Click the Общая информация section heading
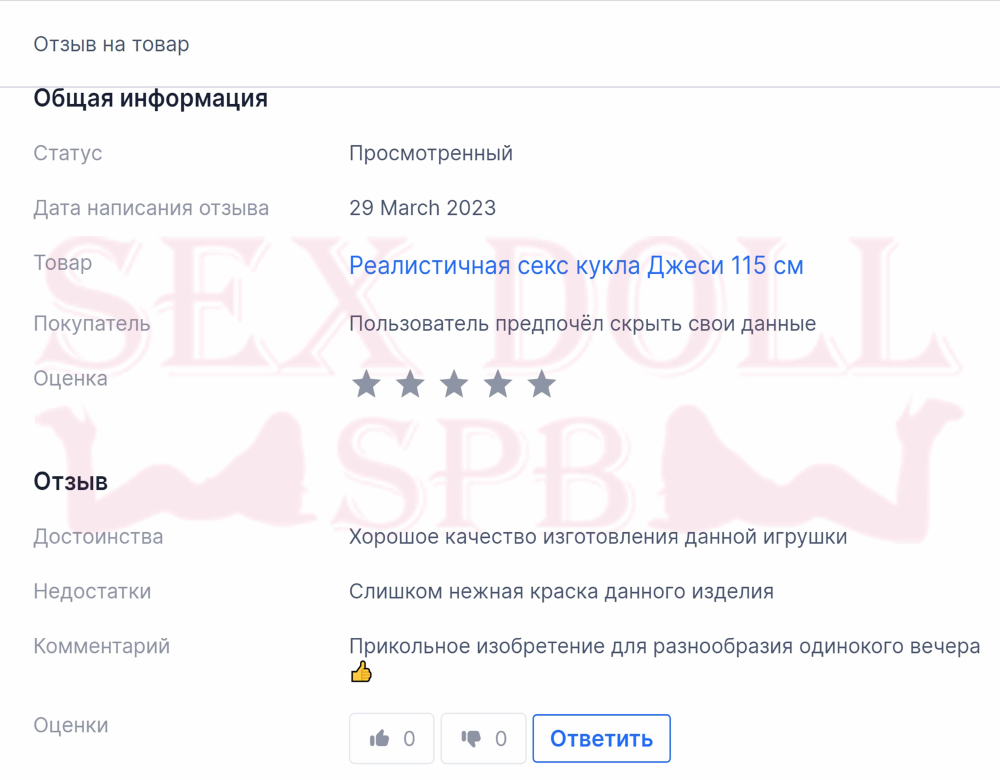Screen dimensions: 1000x780 [151, 98]
